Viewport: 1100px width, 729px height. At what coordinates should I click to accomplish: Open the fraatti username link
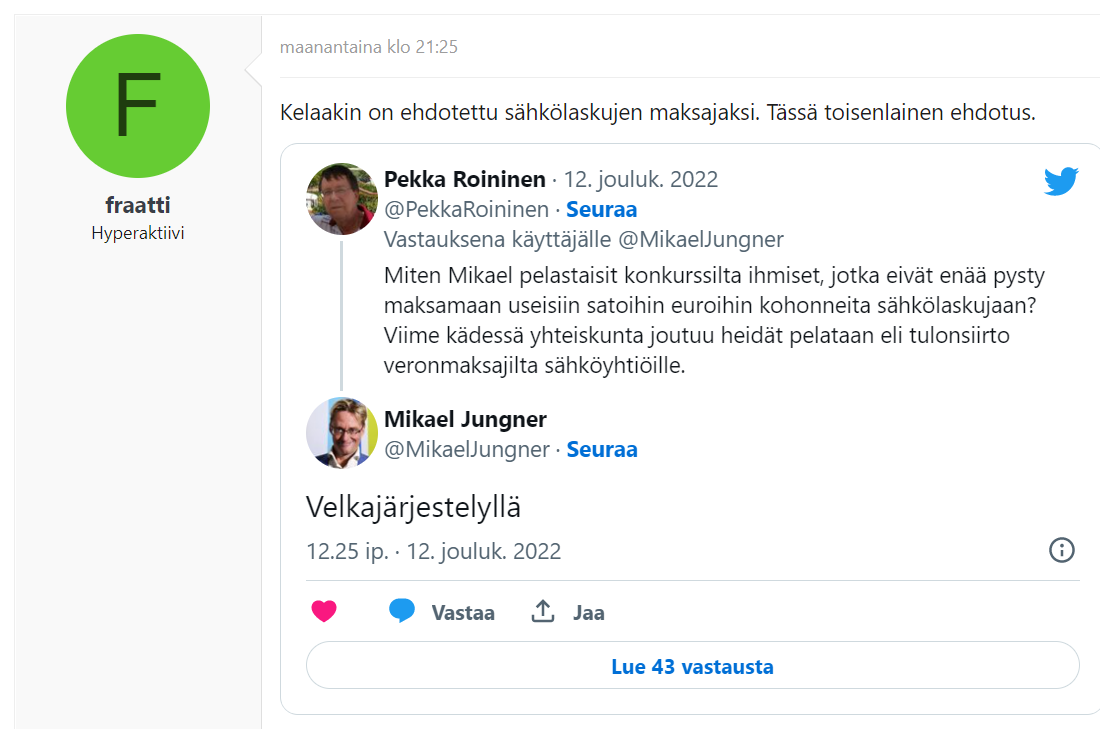[138, 205]
